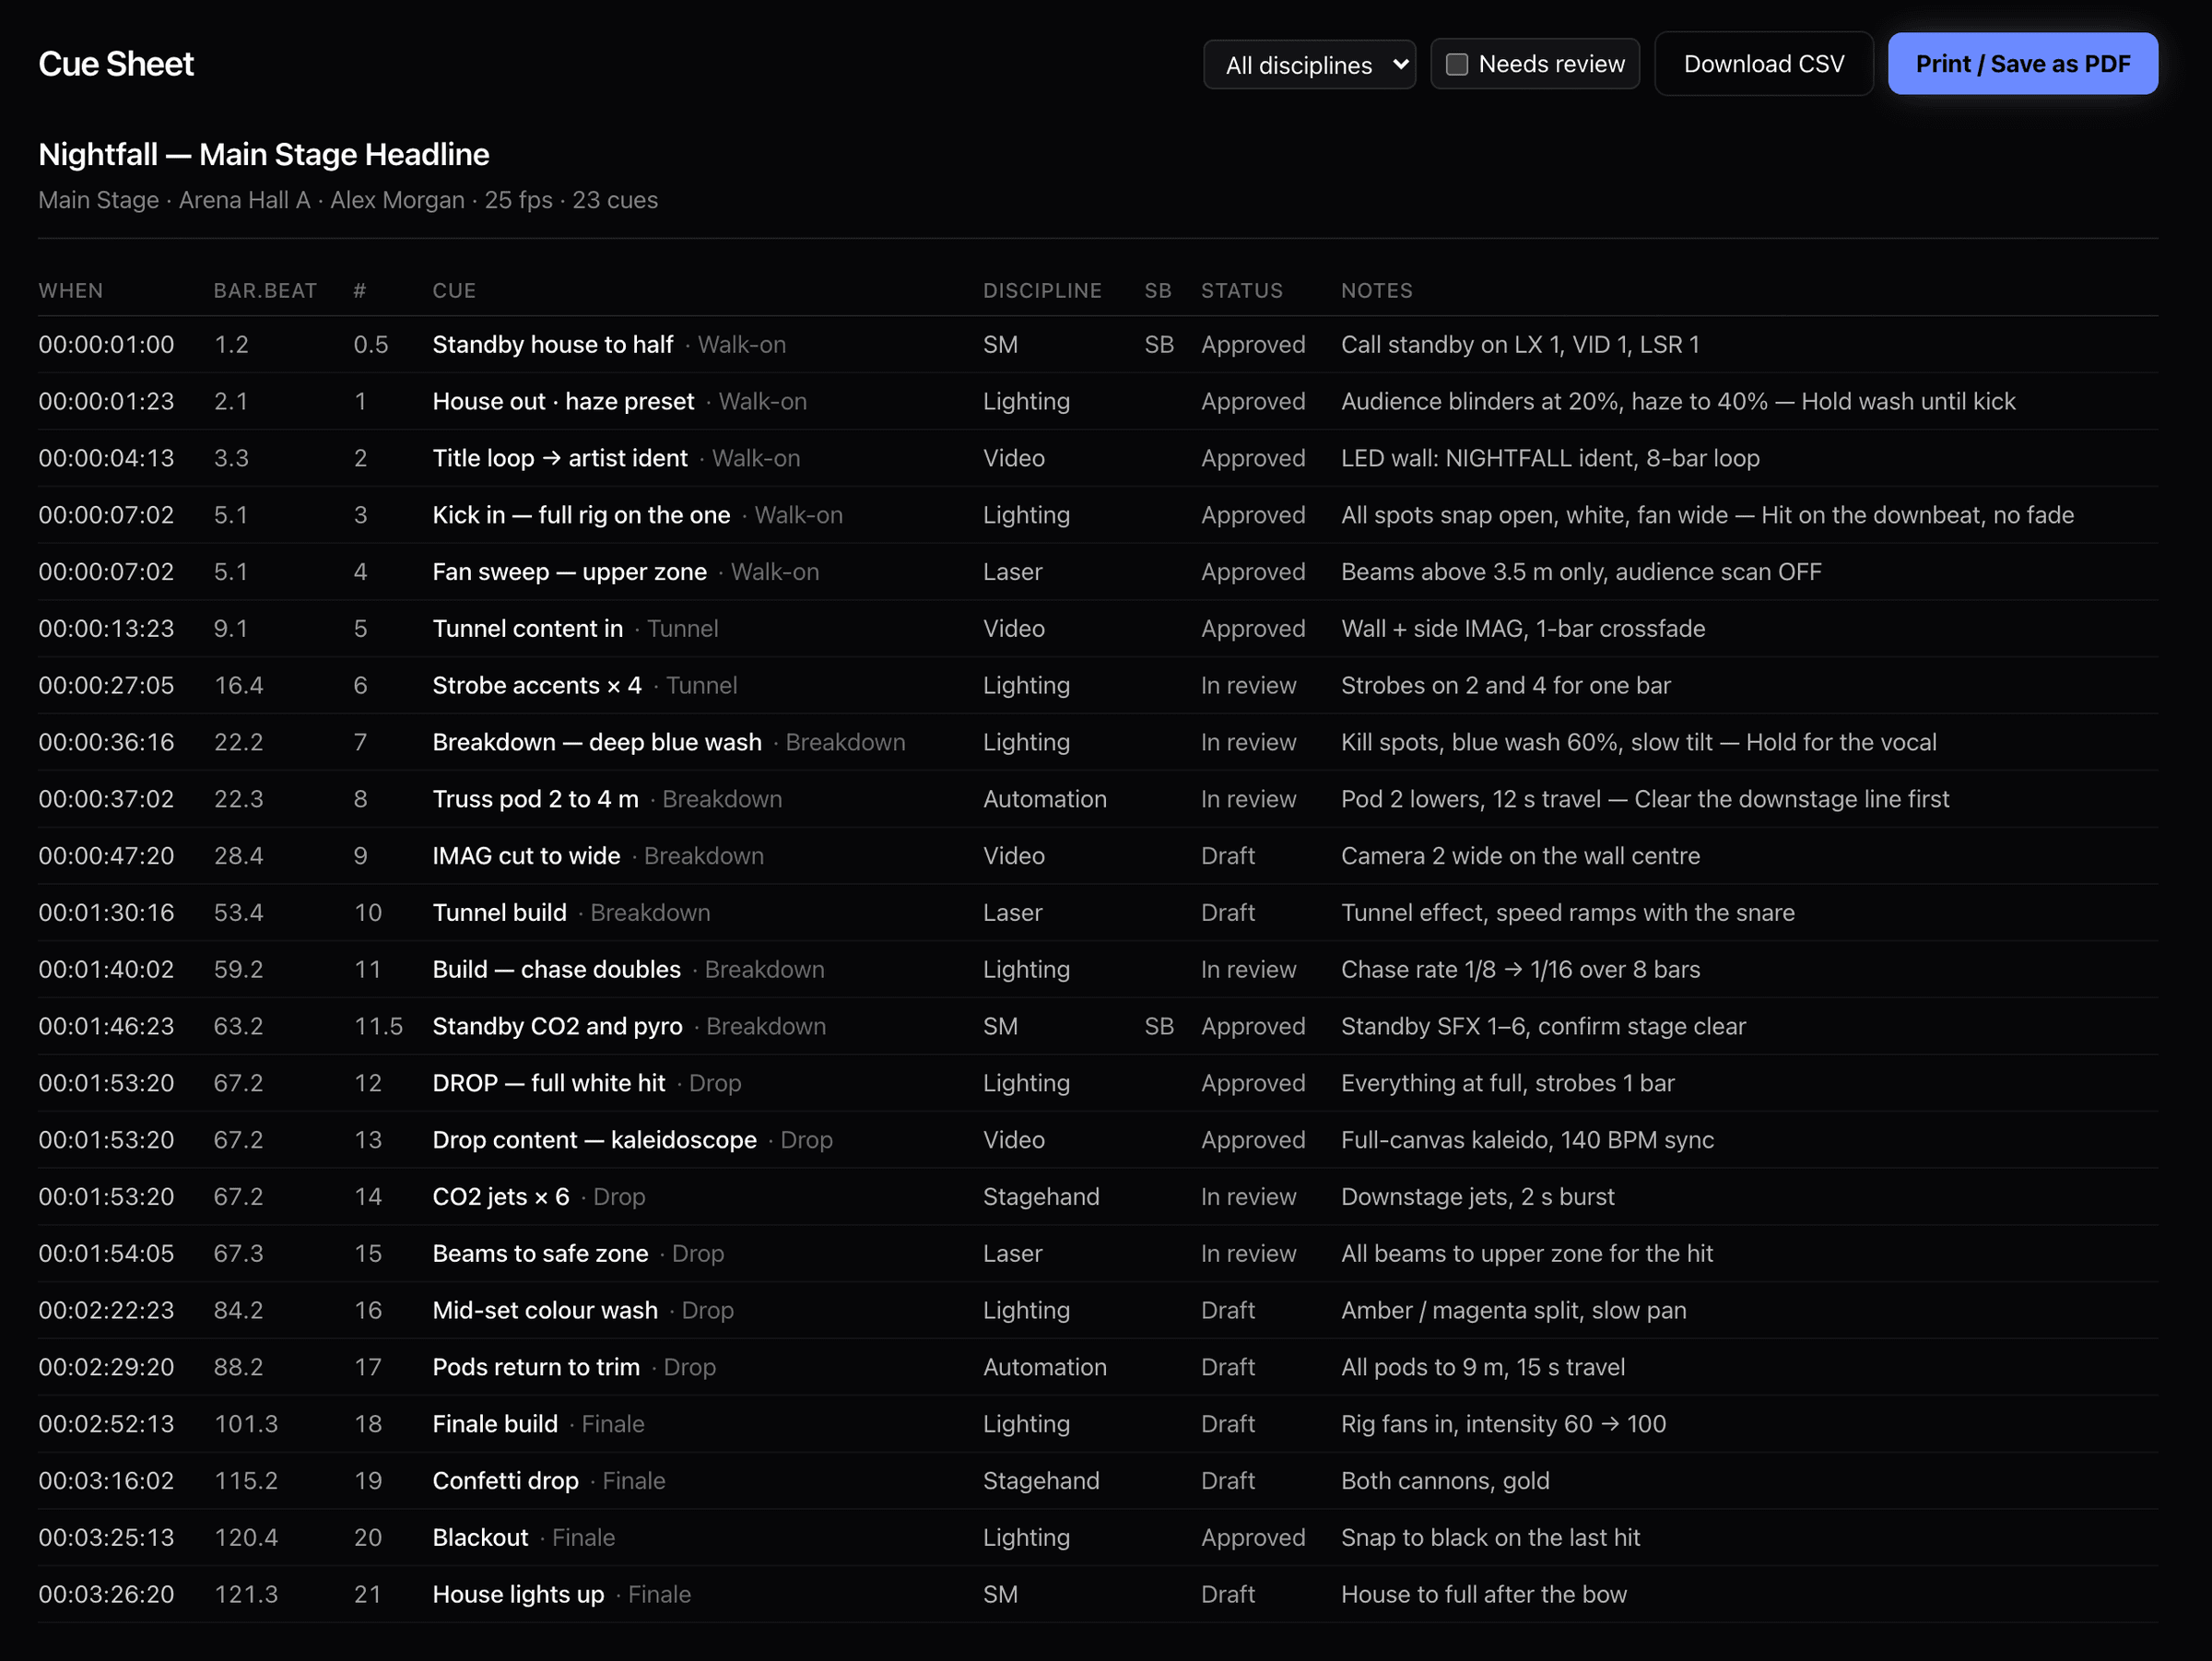Click show metadata line 'Main Stage · Arena Hall A'

[174, 200]
